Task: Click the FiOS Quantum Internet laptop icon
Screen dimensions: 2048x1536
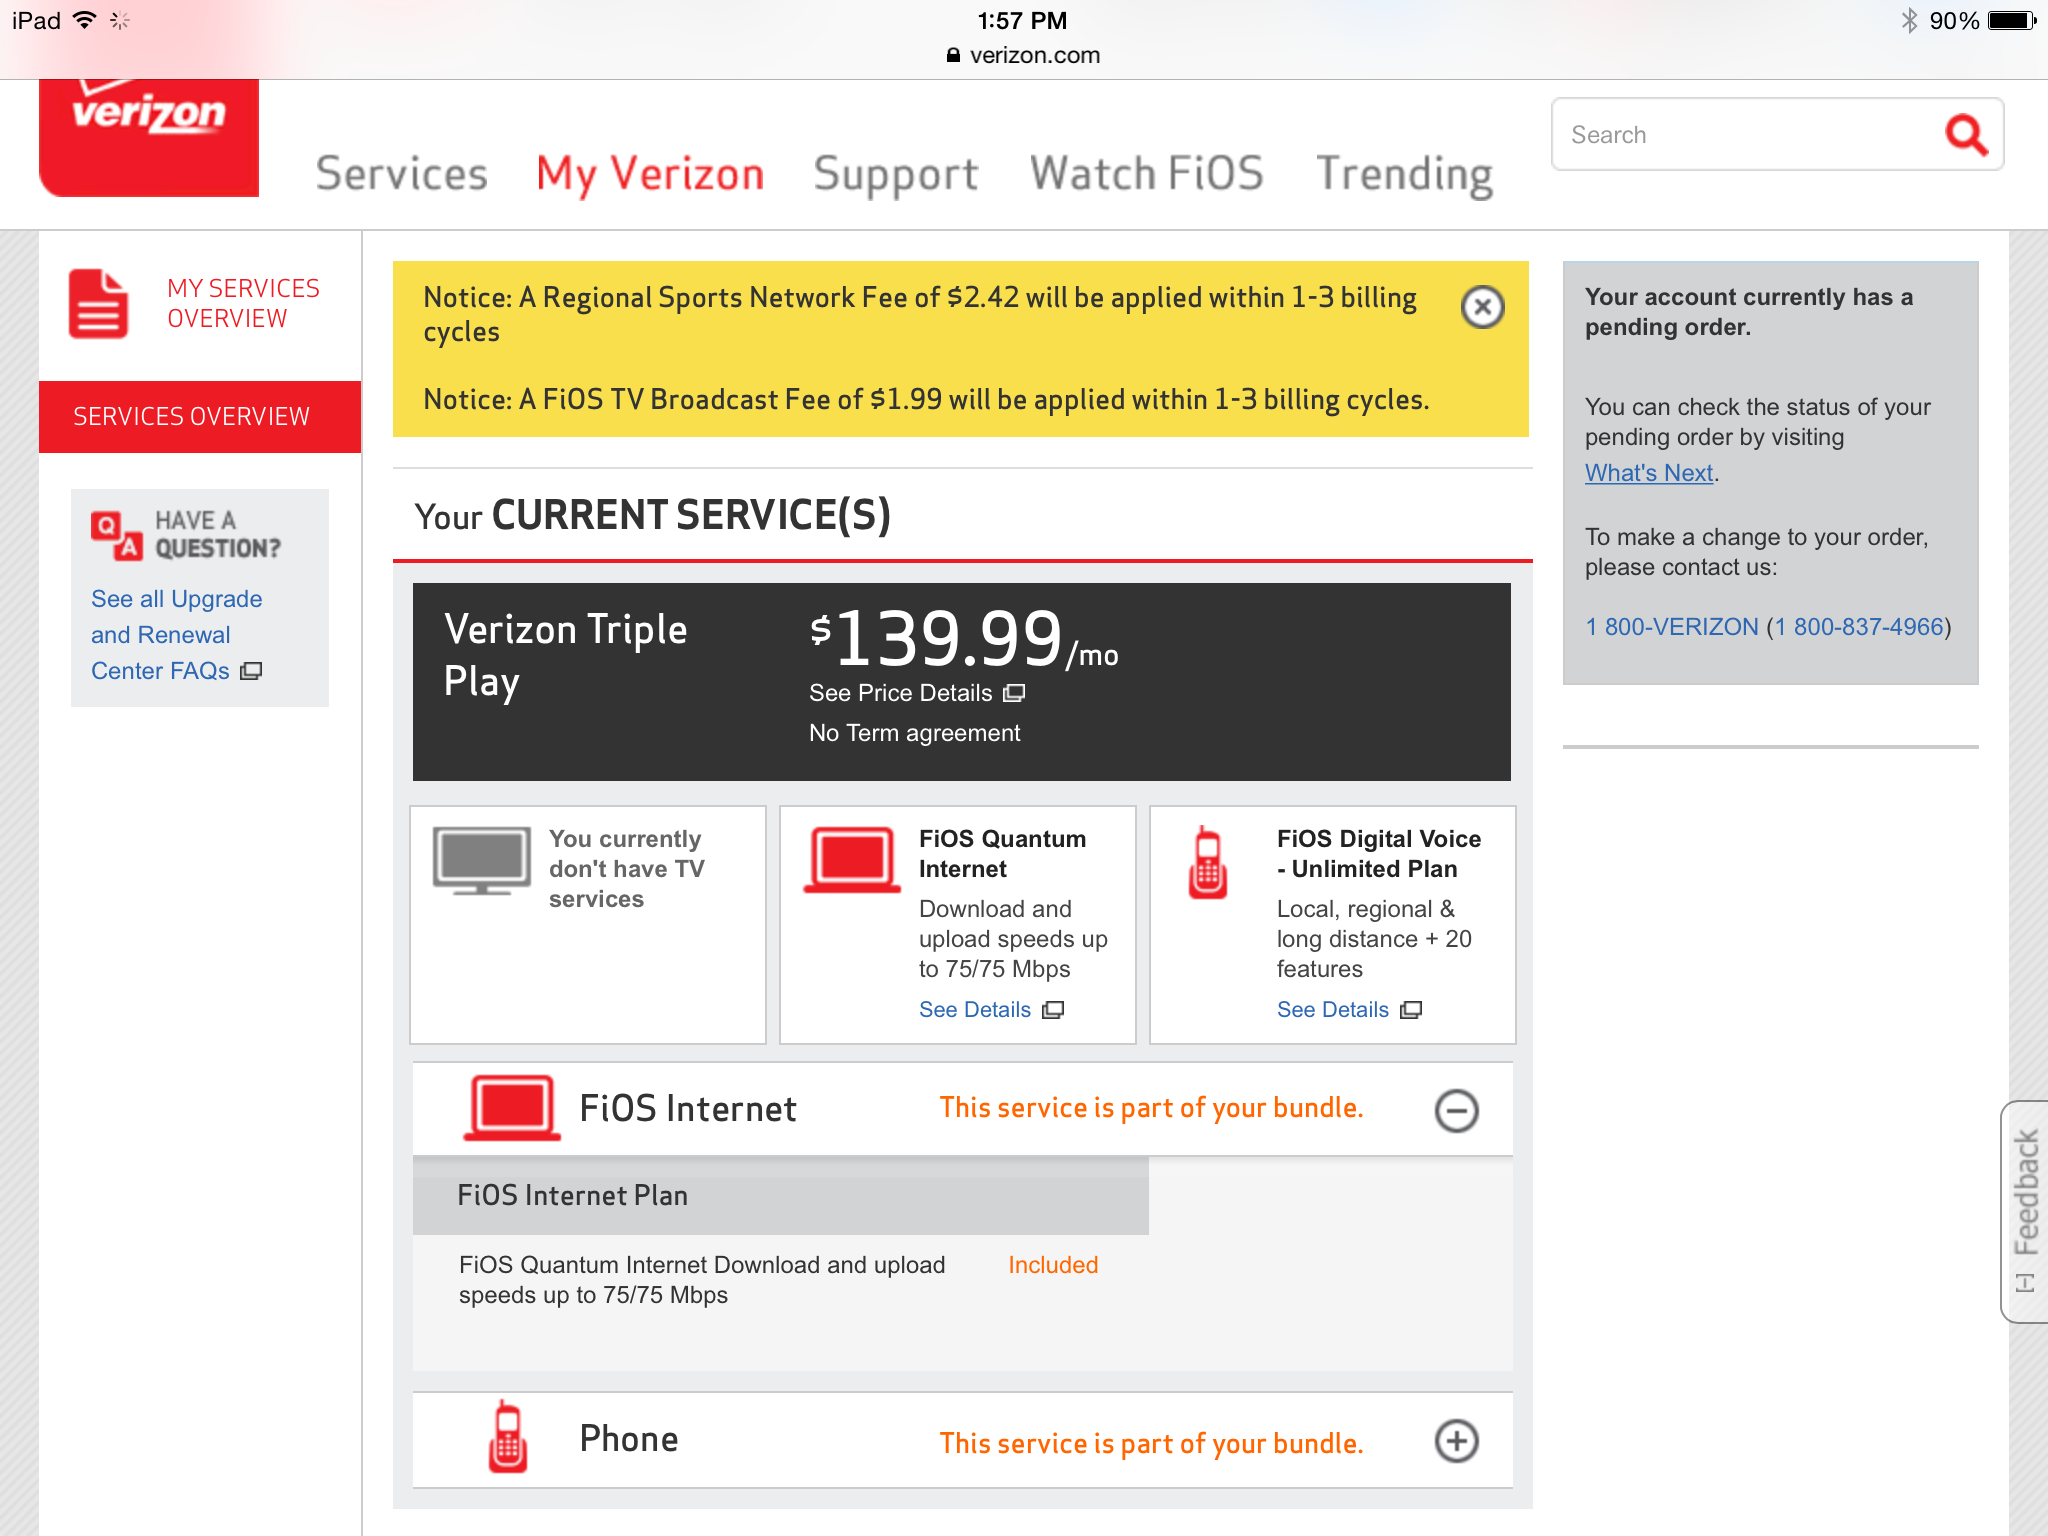Action: [x=852, y=860]
